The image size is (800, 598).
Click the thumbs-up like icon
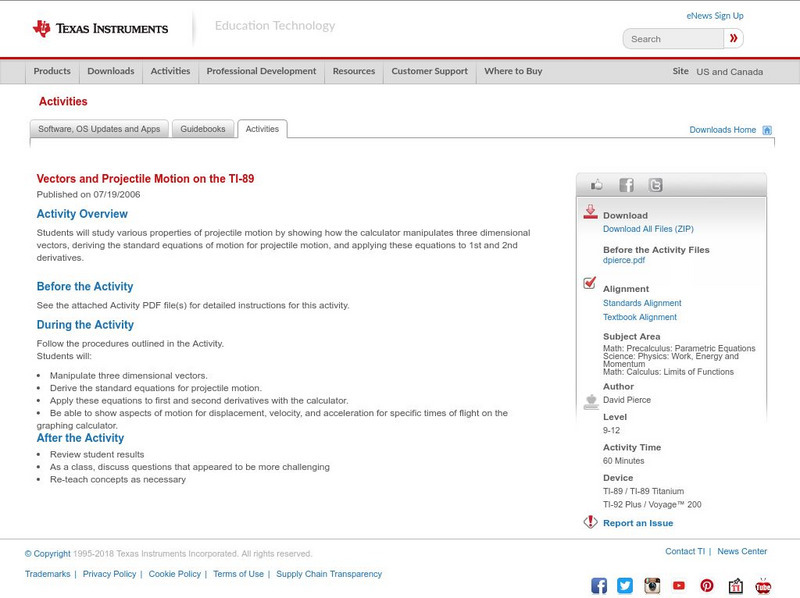(x=596, y=185)
